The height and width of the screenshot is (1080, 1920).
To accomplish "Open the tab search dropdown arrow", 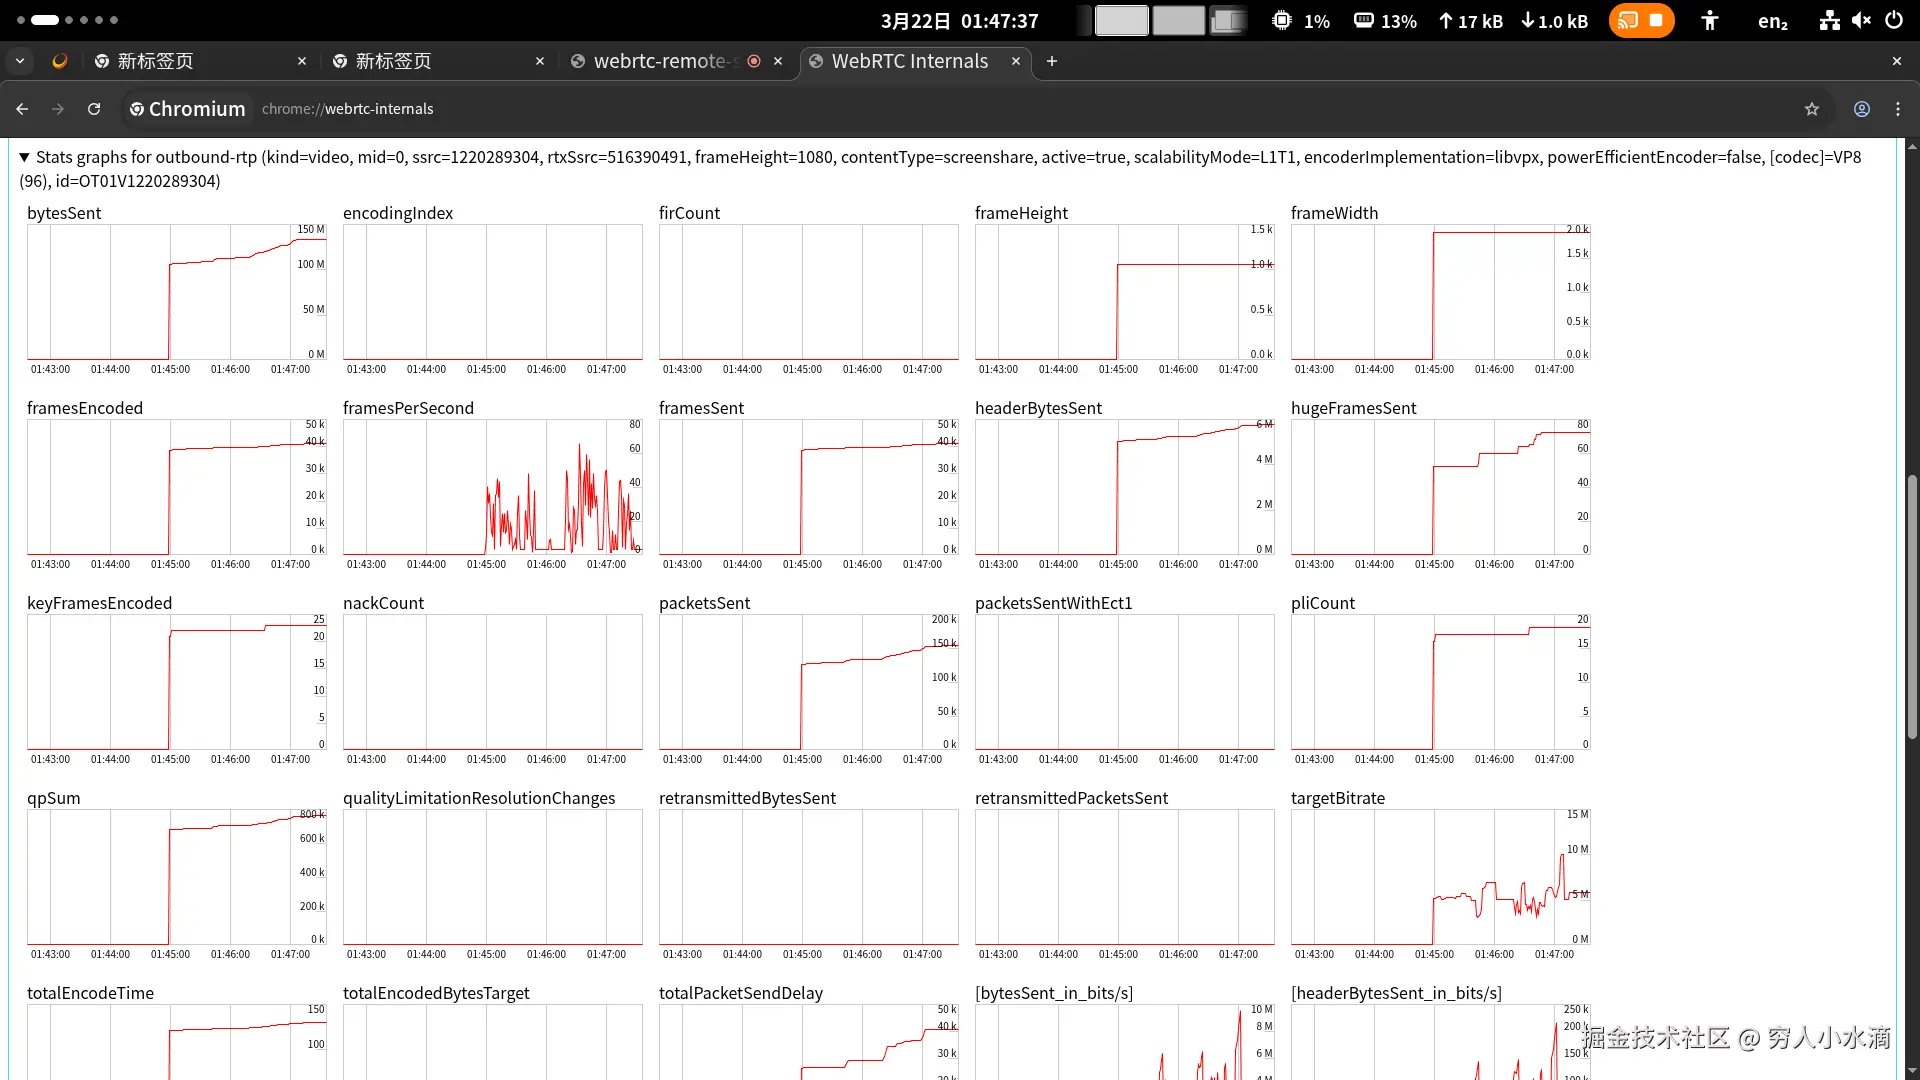I will 20,61.
